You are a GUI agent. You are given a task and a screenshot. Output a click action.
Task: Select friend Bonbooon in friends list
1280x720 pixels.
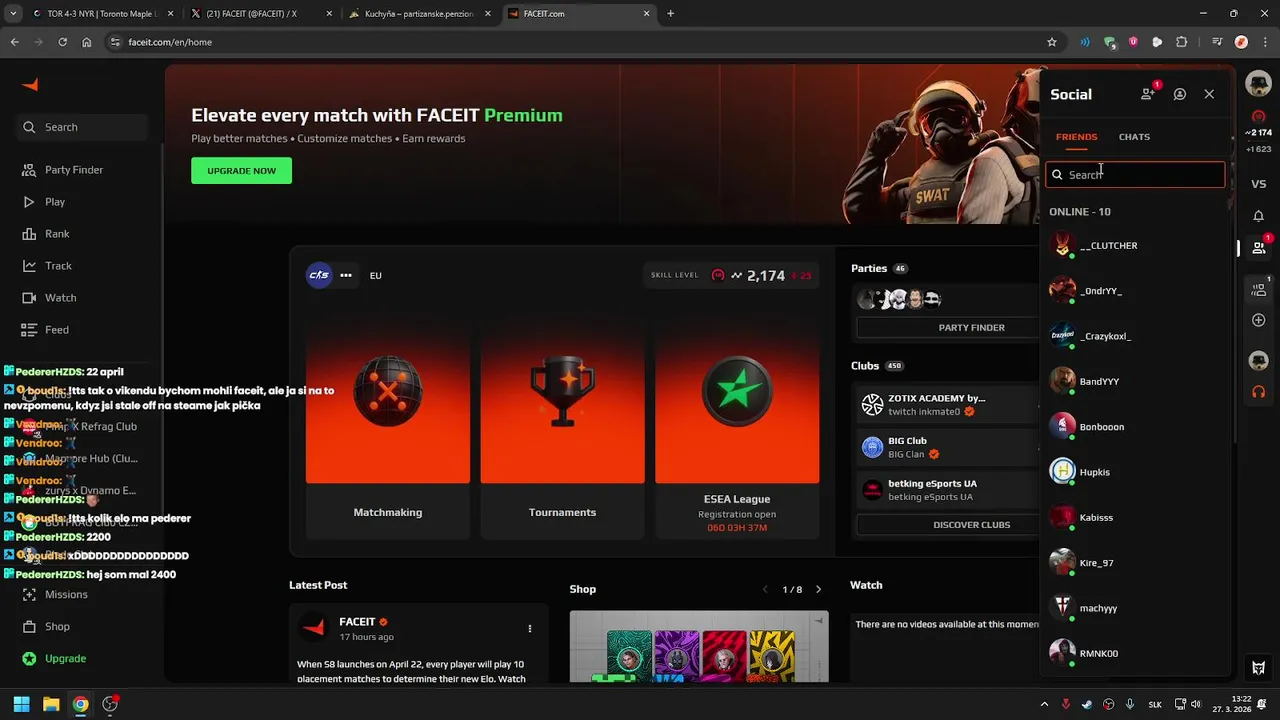(x=1135, y=427)
